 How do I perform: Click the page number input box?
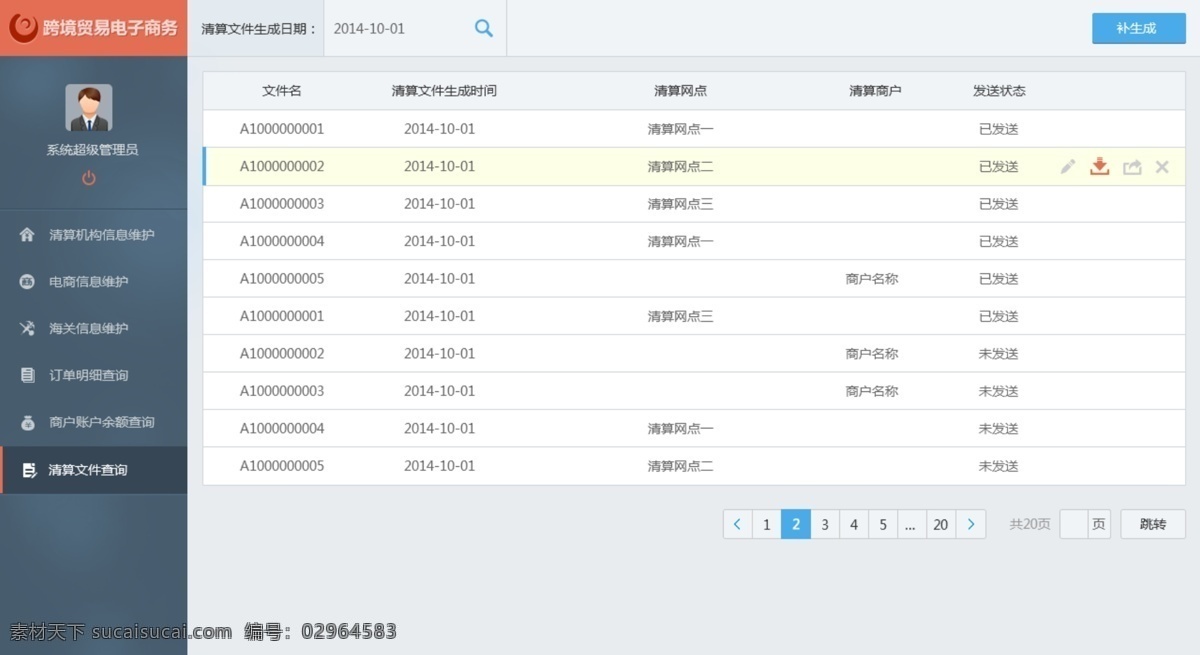[1074, 524]
